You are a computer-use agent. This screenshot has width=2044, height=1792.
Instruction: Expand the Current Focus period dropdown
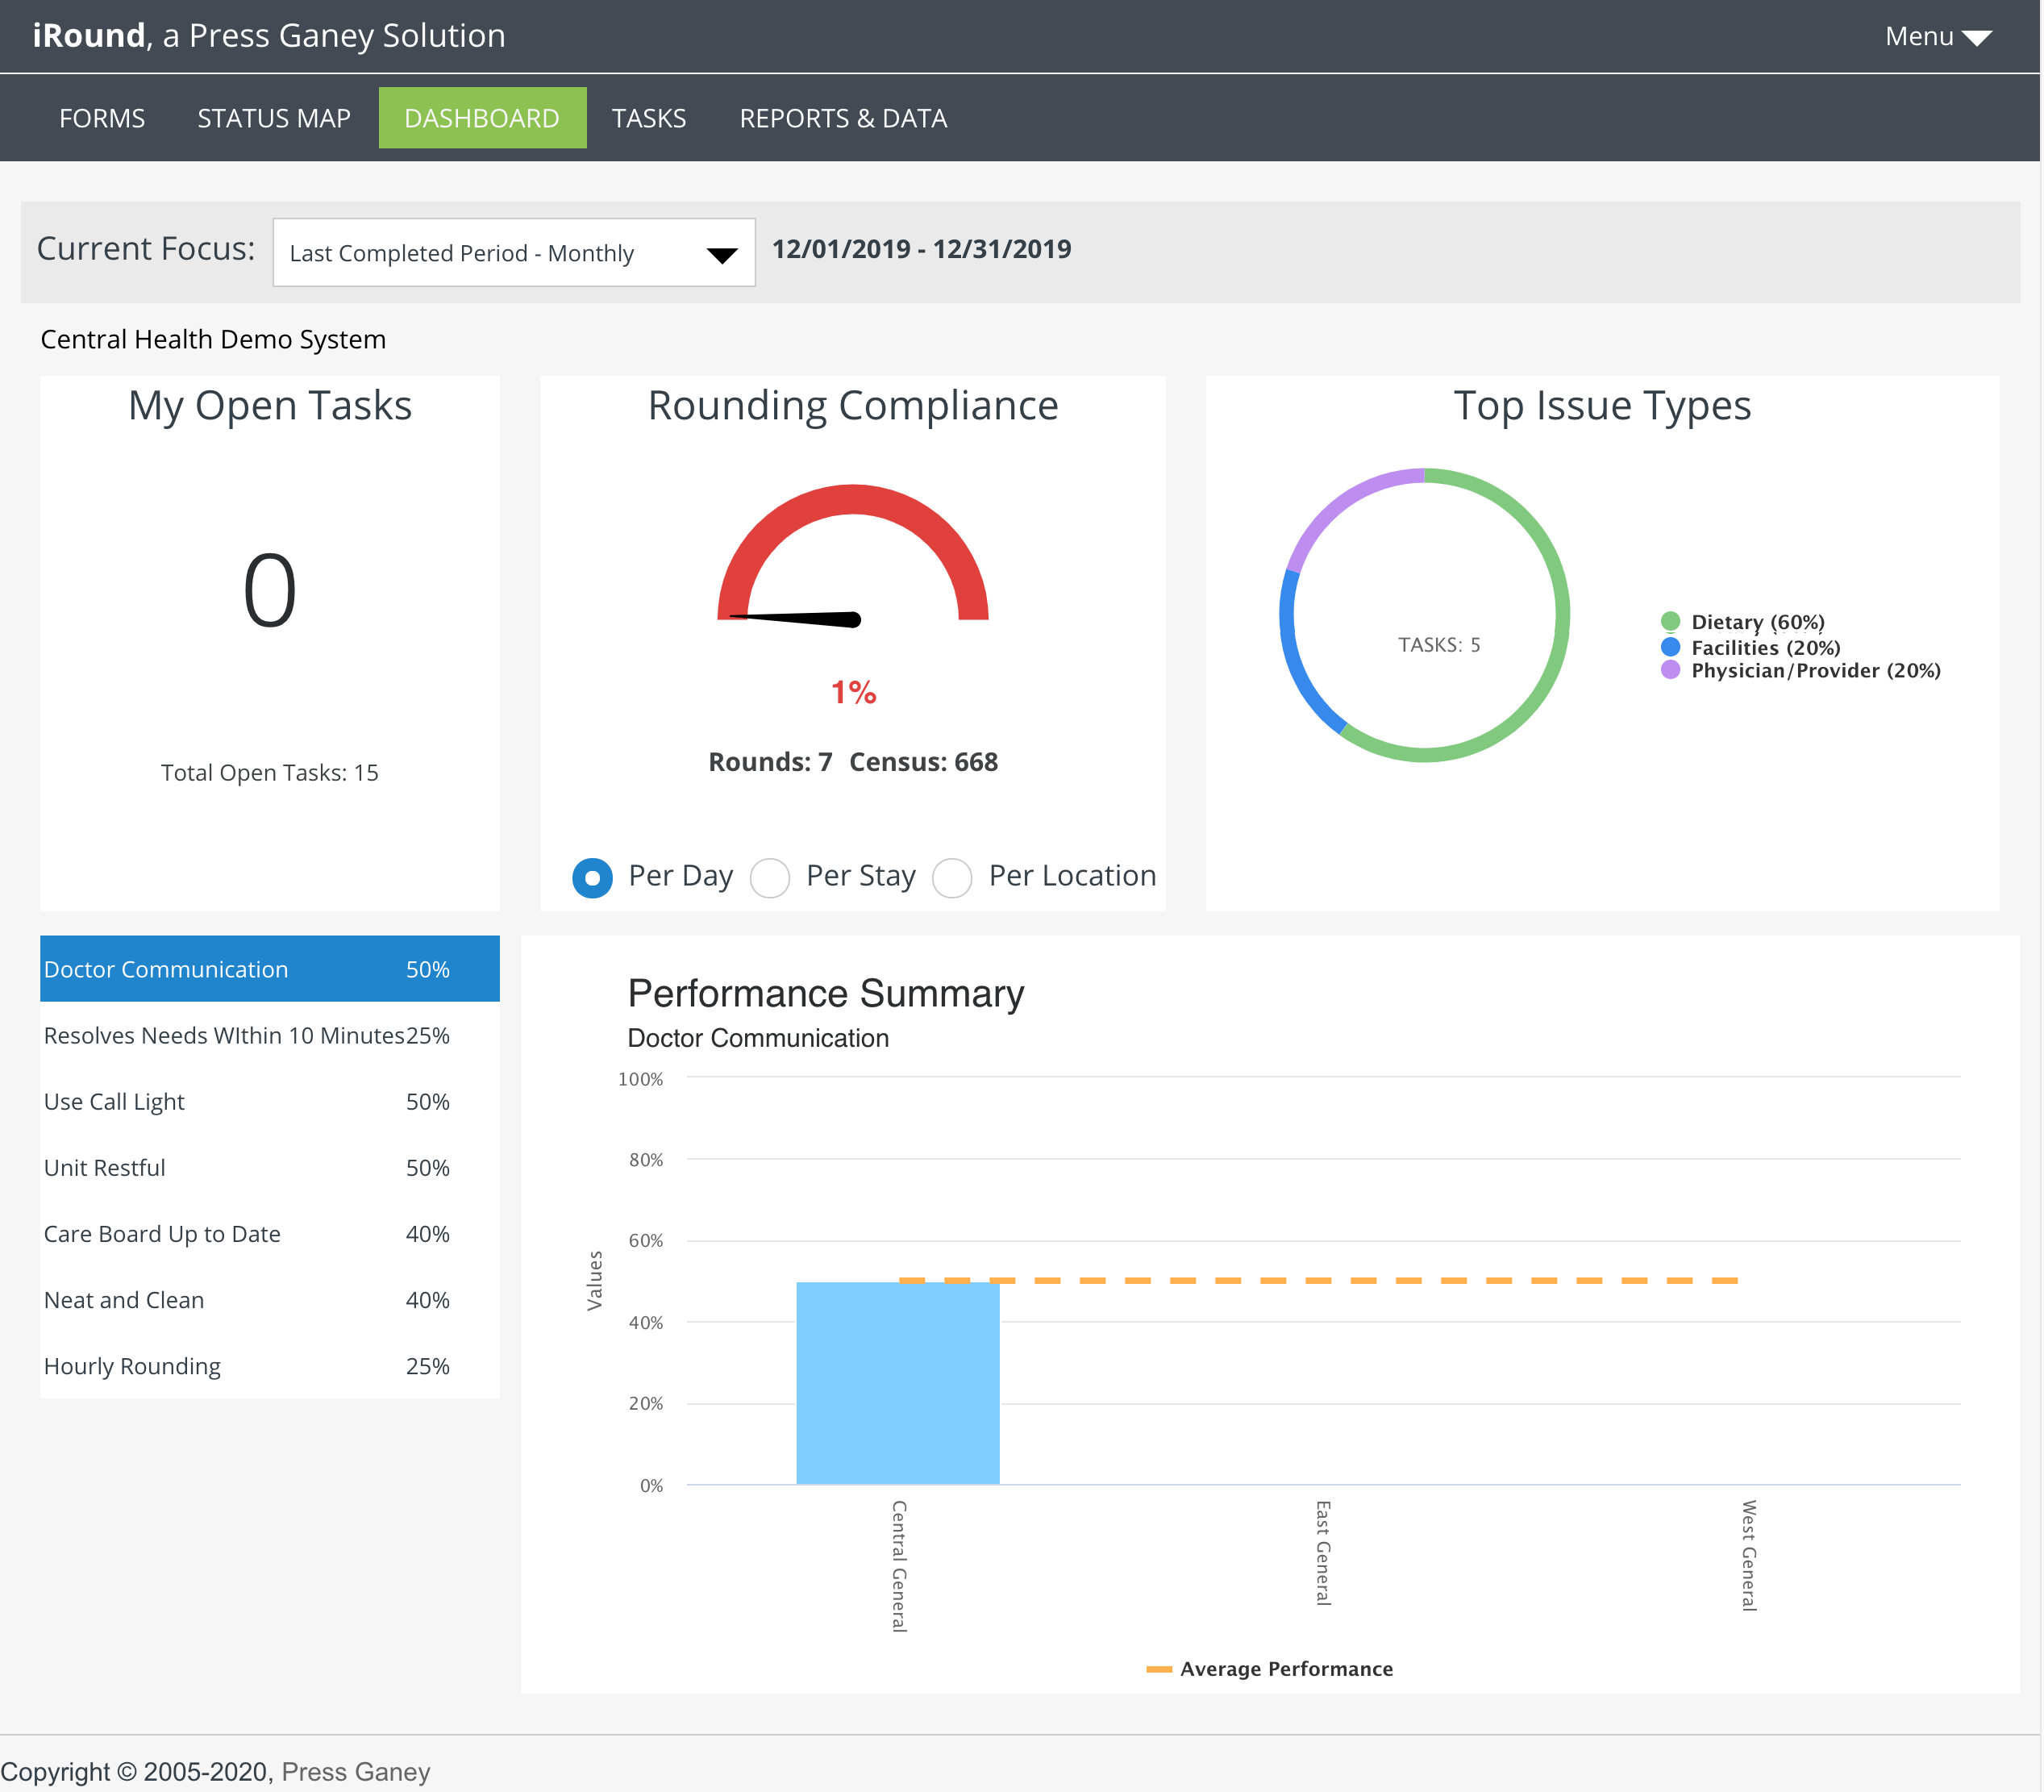pyautogui.click(x=514, y=253)
